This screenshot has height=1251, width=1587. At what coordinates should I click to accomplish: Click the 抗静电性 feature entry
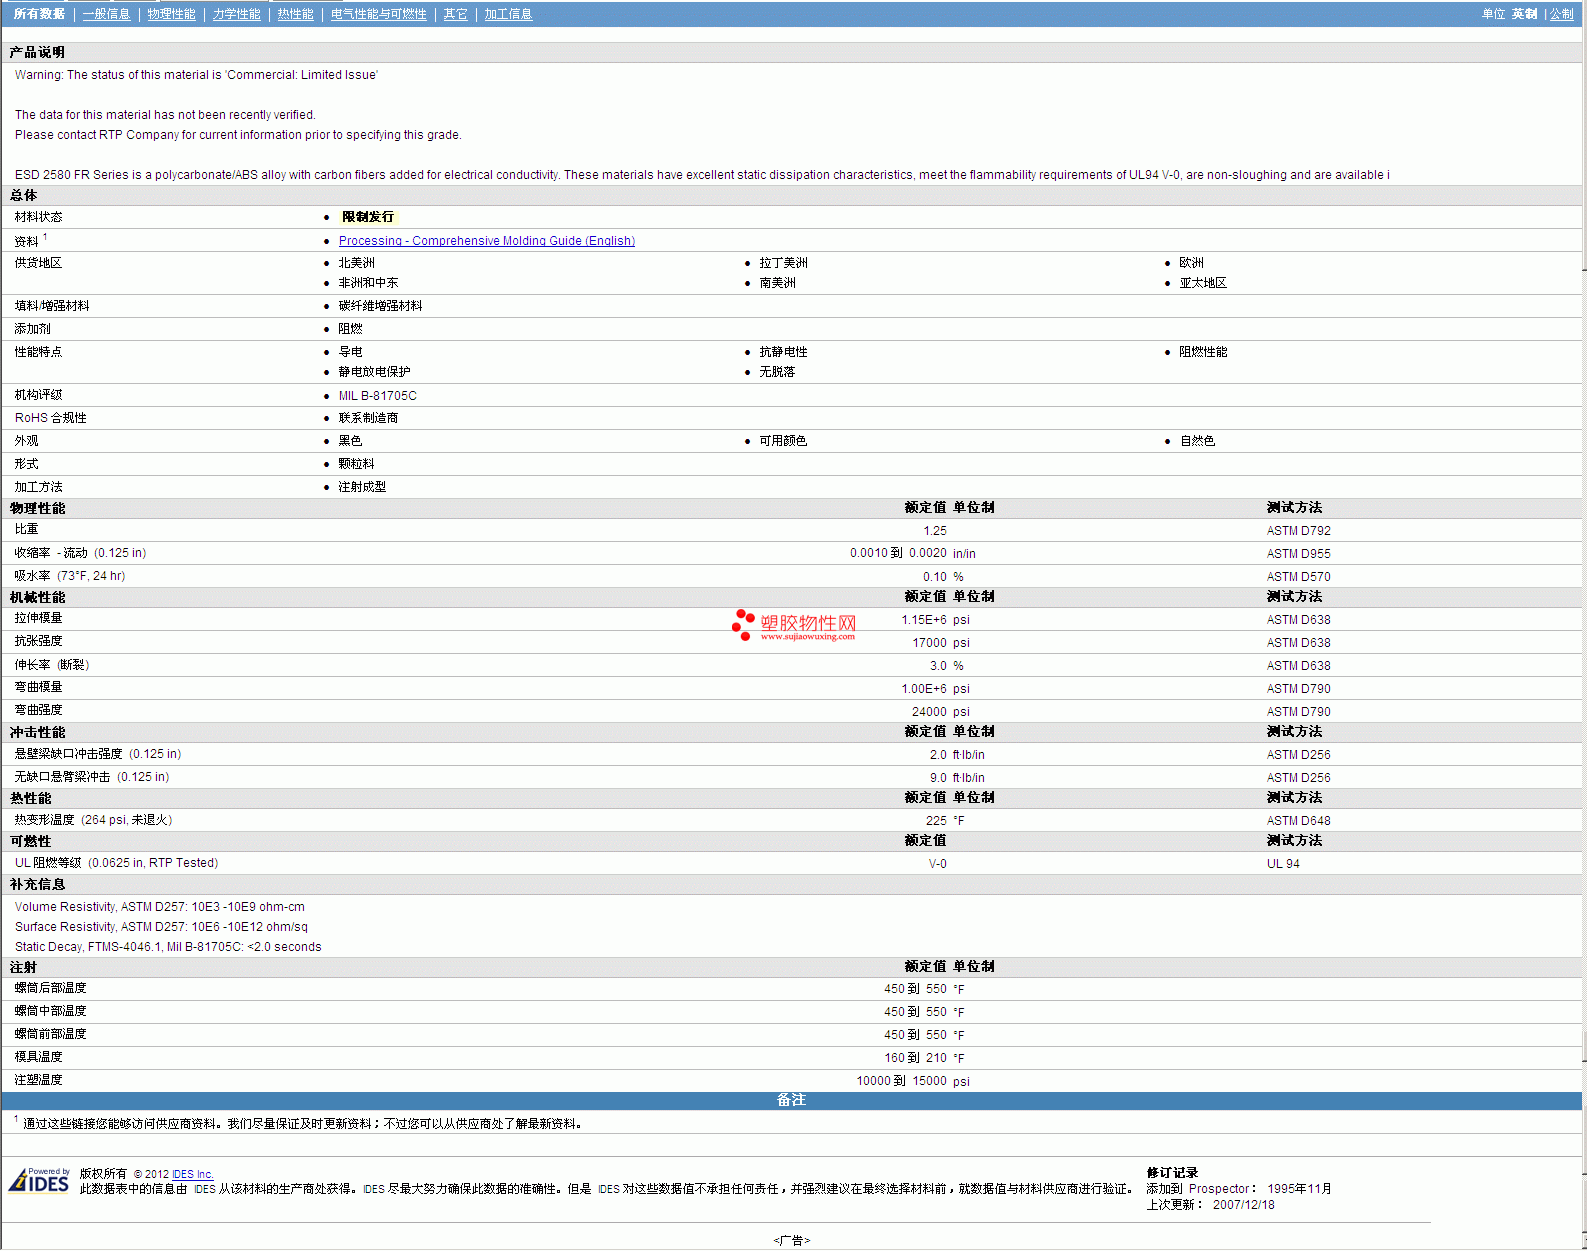point(783,352)
